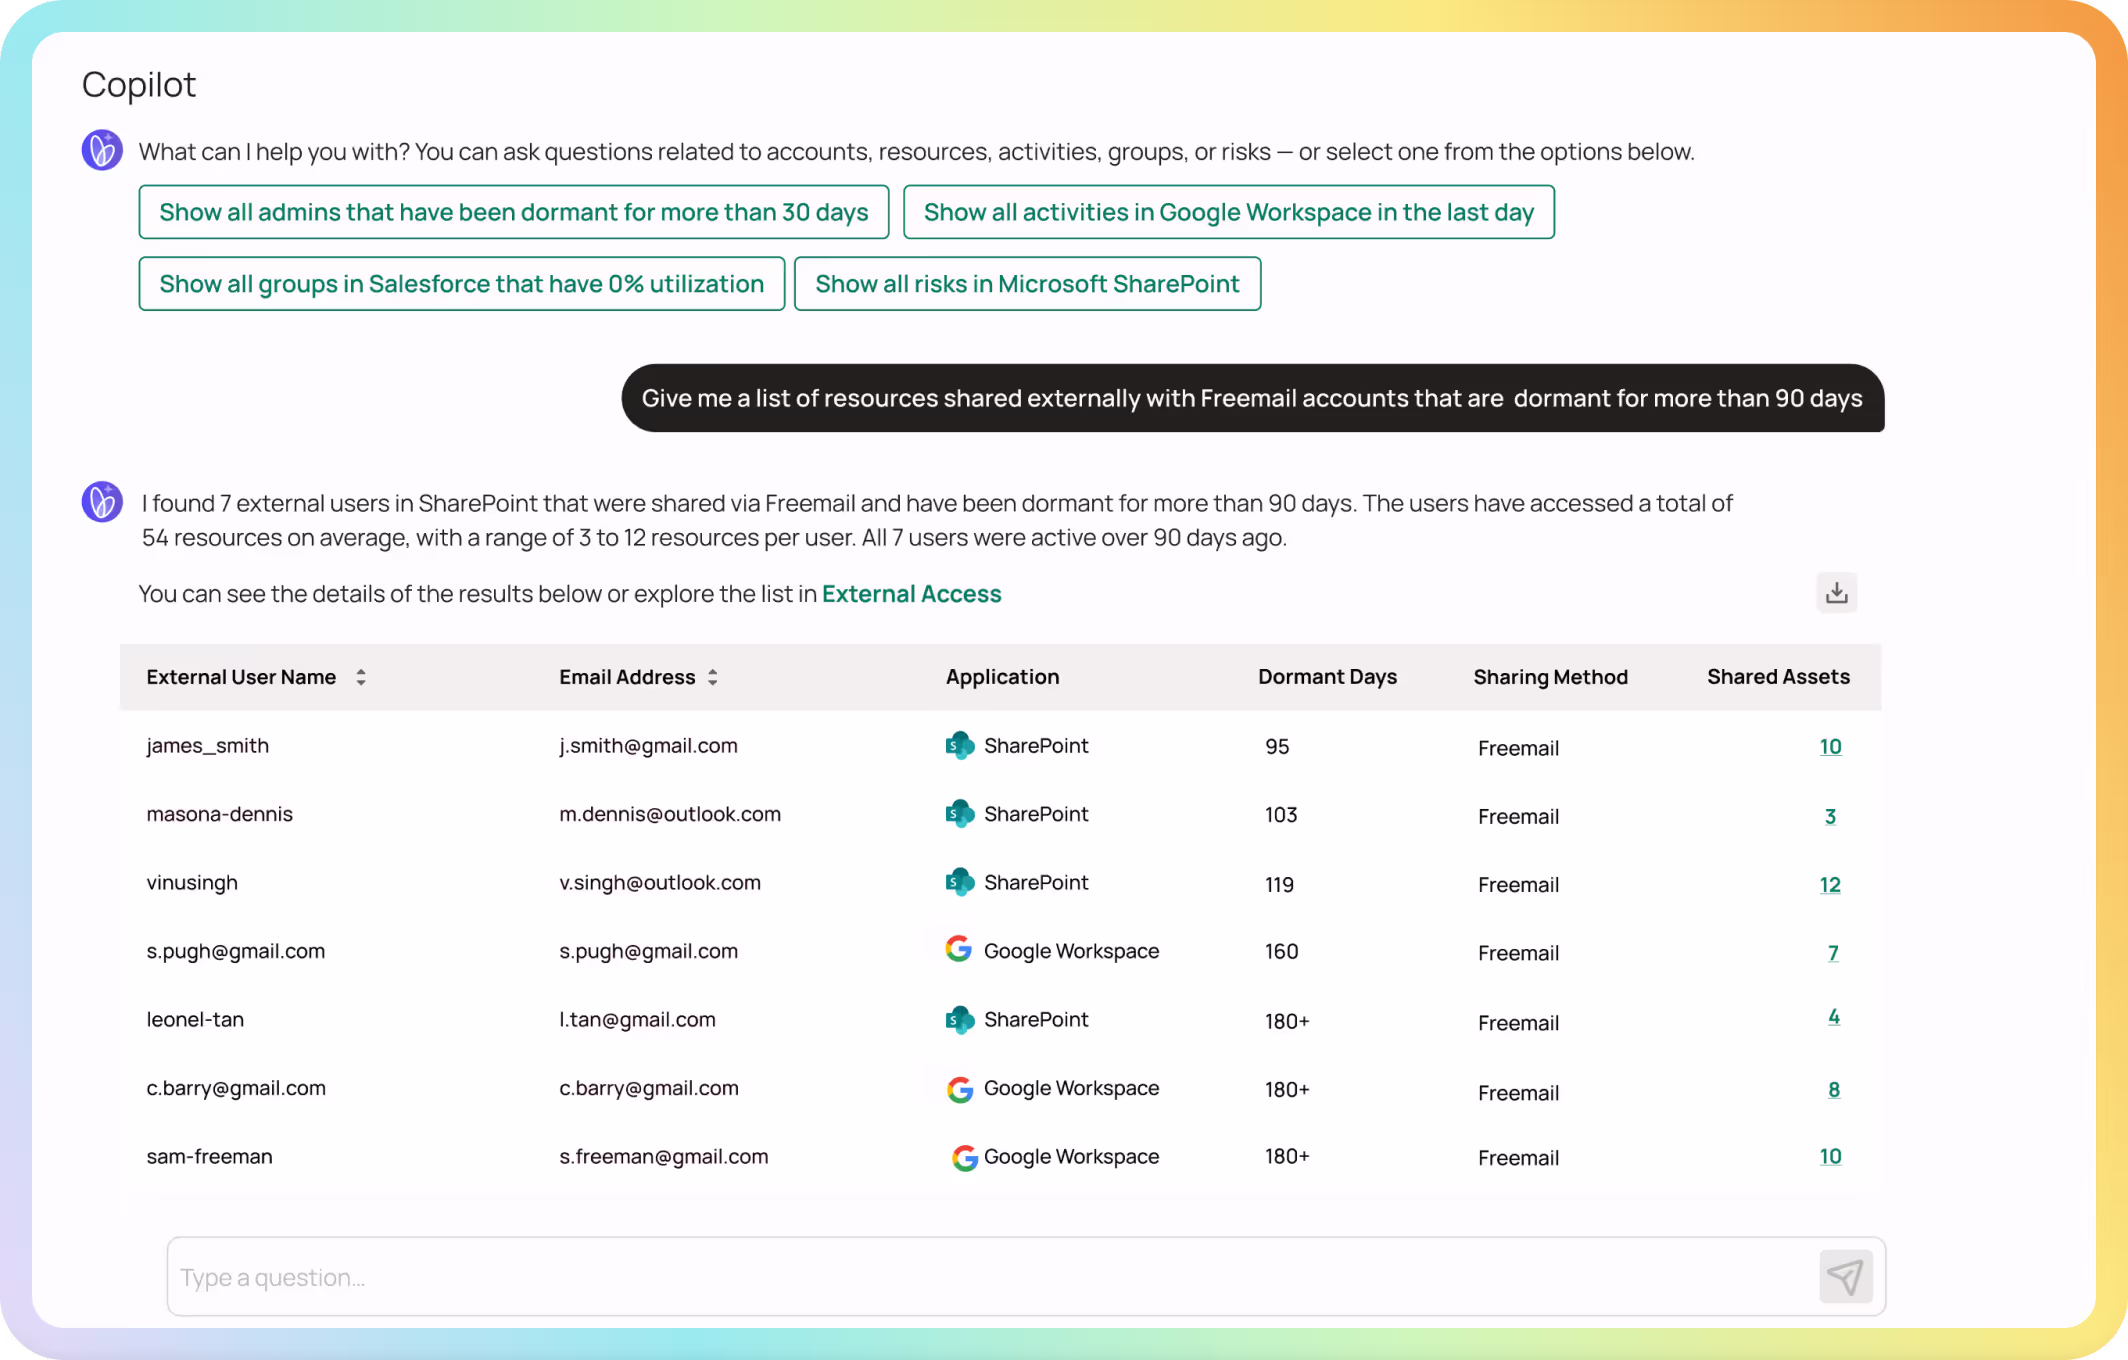Choose 'Show all activities in Google Workspace' suggestion

[x=1228, y=212]
